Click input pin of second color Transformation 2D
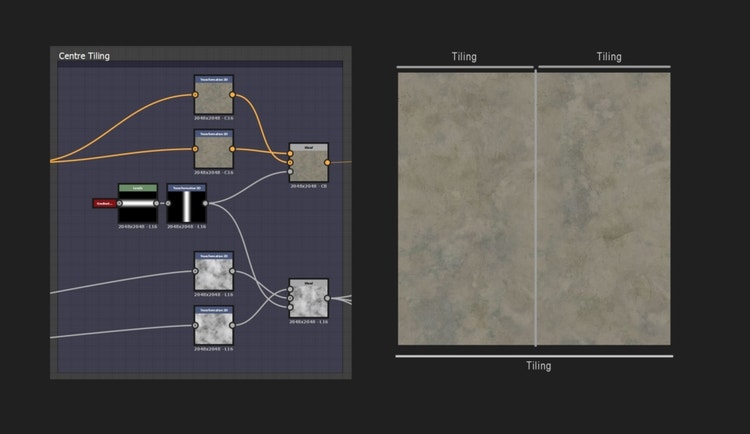 (x=195, y=149)
